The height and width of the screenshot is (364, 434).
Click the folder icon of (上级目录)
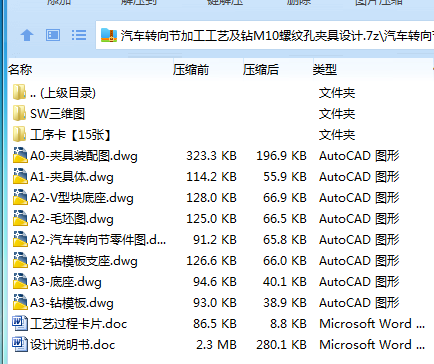[19, 92]
